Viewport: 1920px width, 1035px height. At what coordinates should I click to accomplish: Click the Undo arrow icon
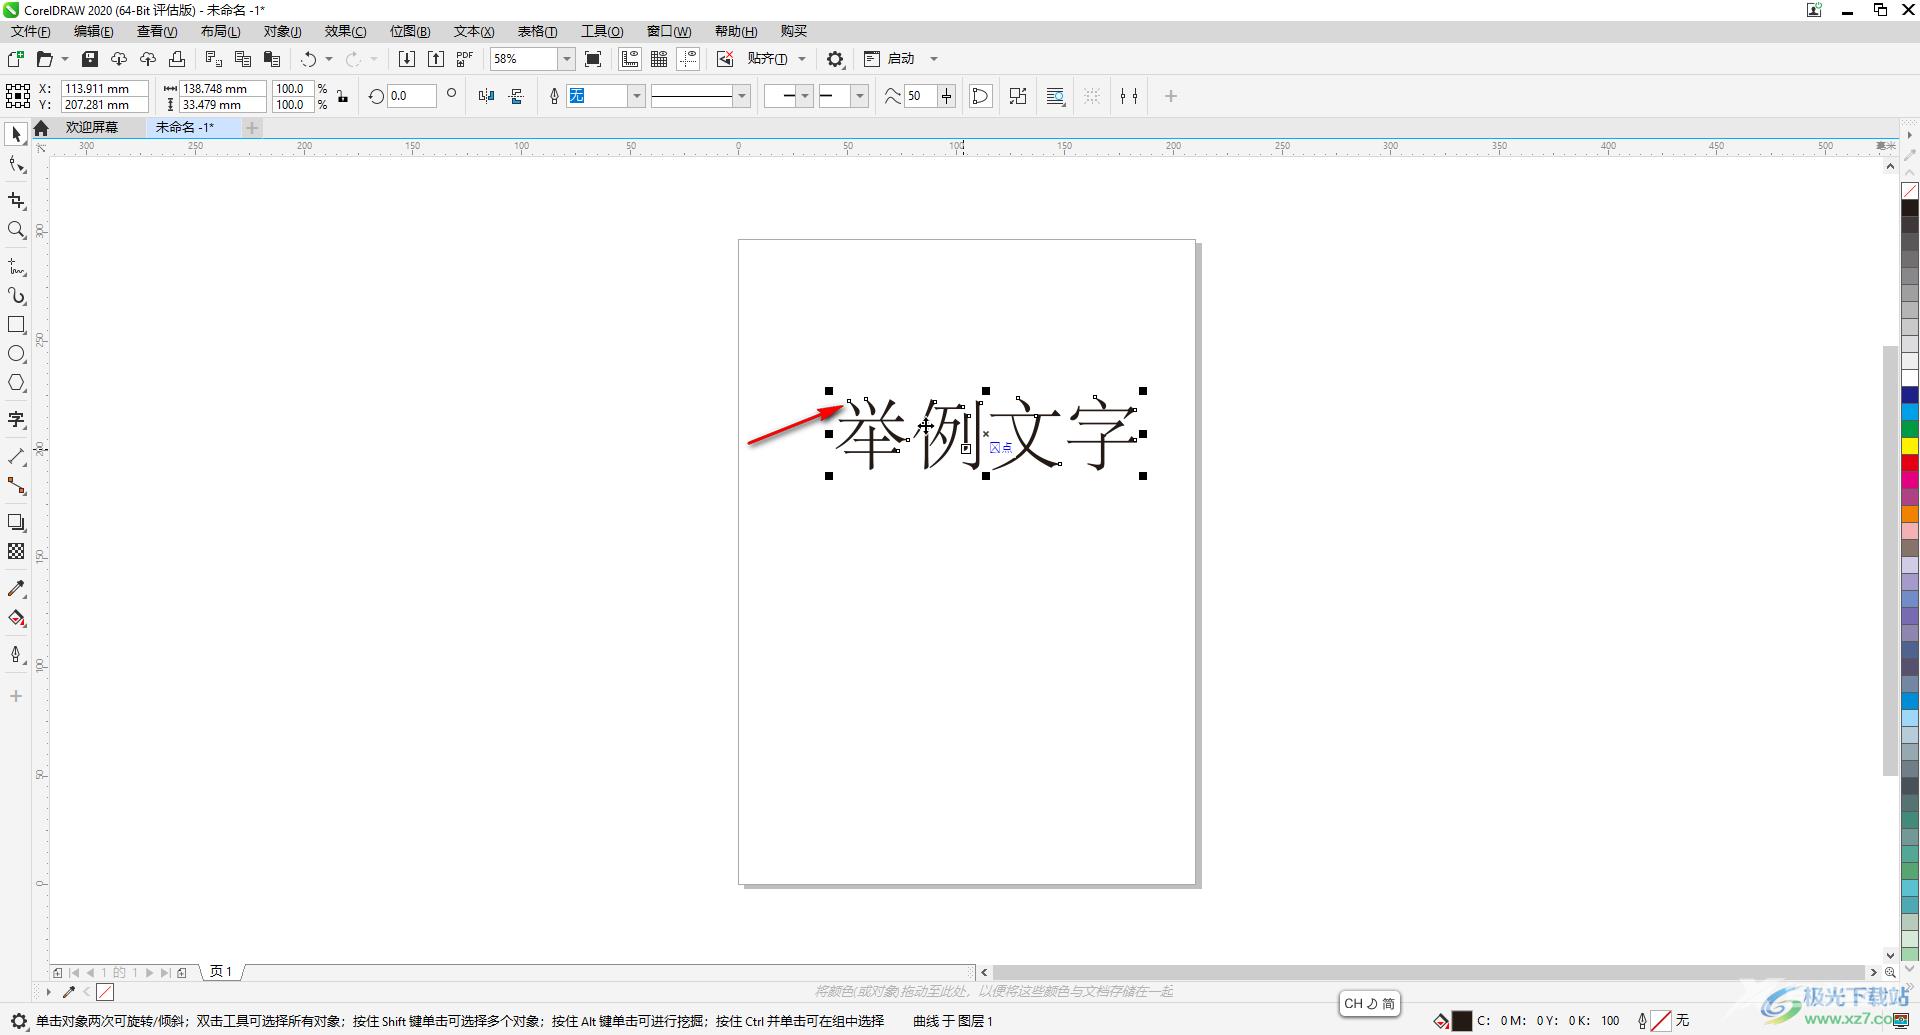click(309, 59)
